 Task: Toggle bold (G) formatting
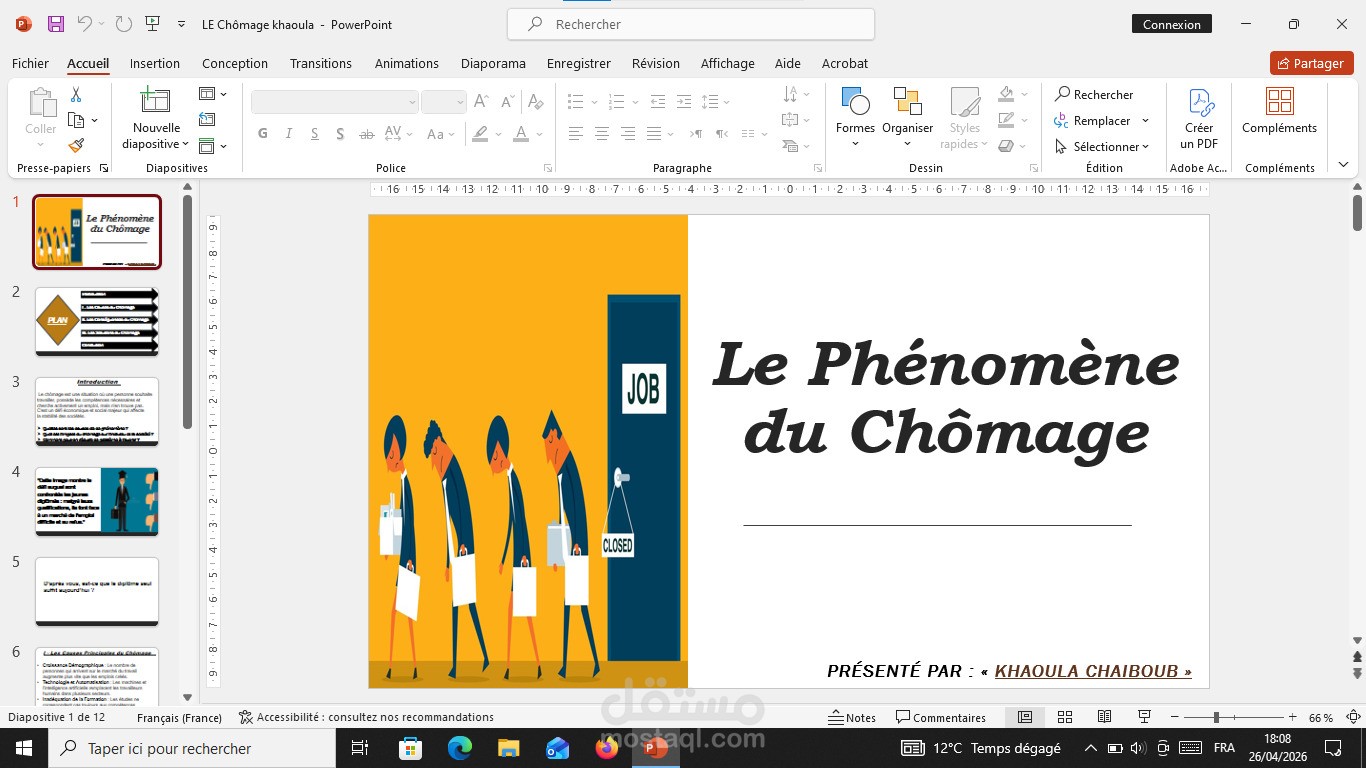click(x=263, y=133)
